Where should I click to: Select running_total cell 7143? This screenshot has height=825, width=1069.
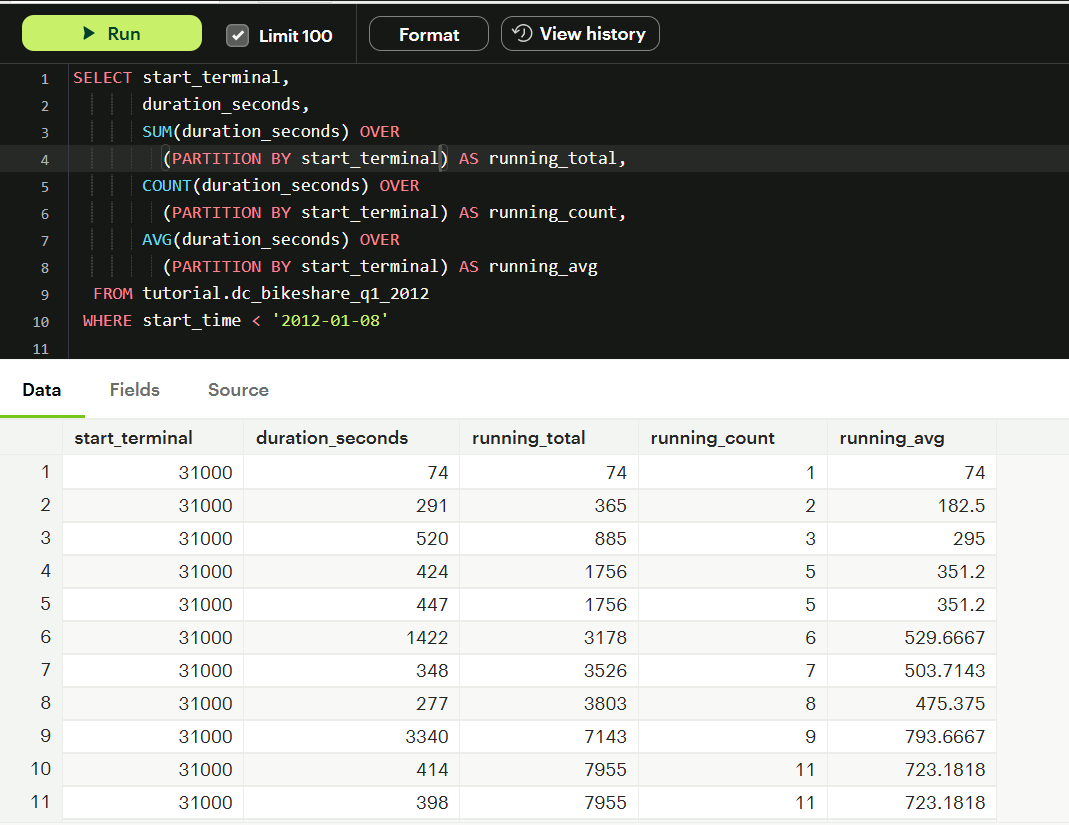[x=549, y=736]
